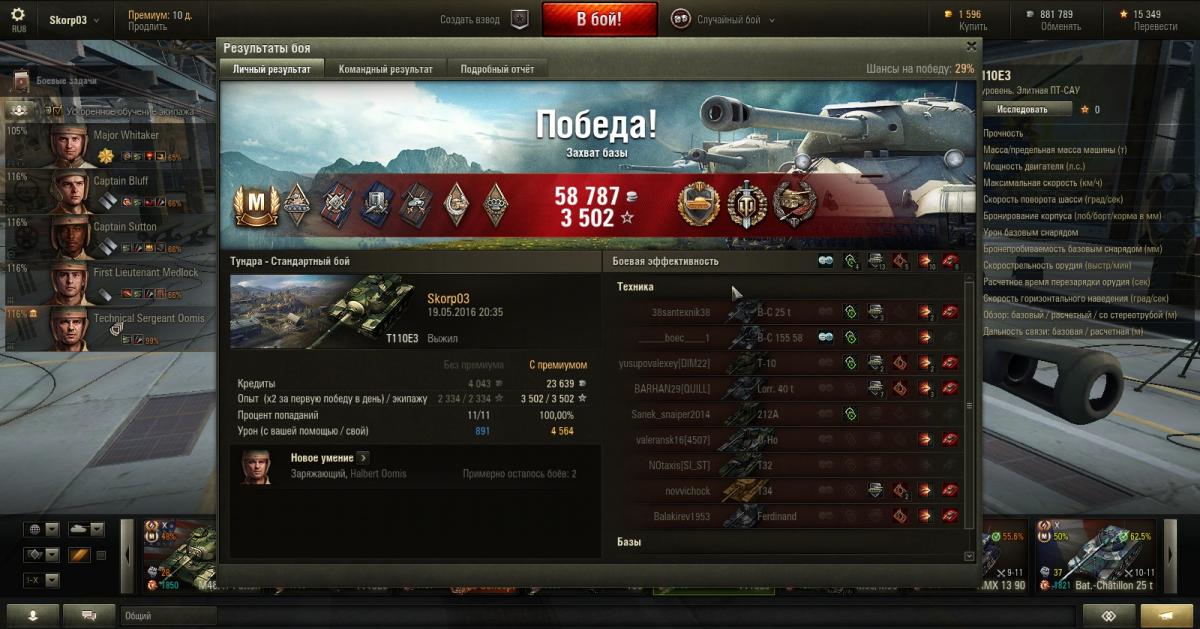Open the chat channels speech-bubble icon

click(89, 614)
